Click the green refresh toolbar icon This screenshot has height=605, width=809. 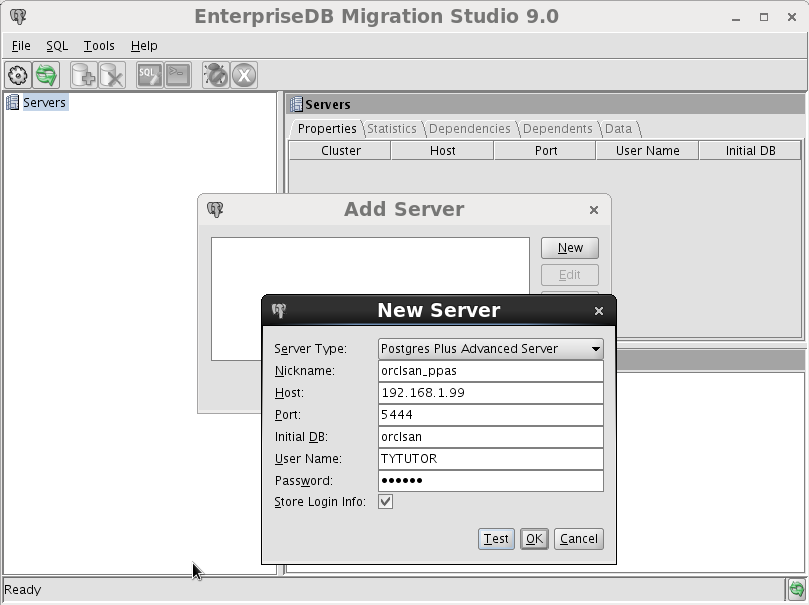coord(46,75)
